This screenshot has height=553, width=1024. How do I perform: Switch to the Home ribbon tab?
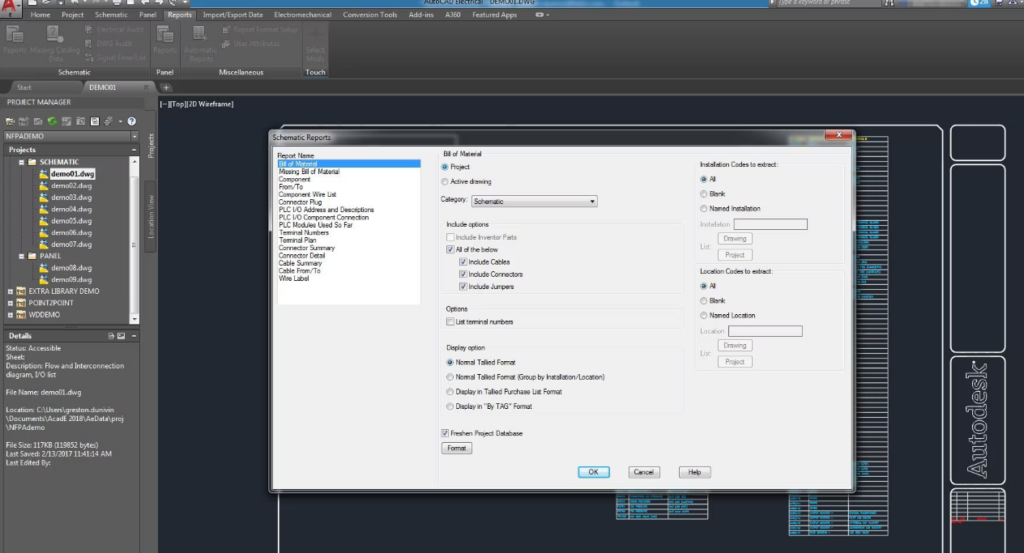point(40,14)
